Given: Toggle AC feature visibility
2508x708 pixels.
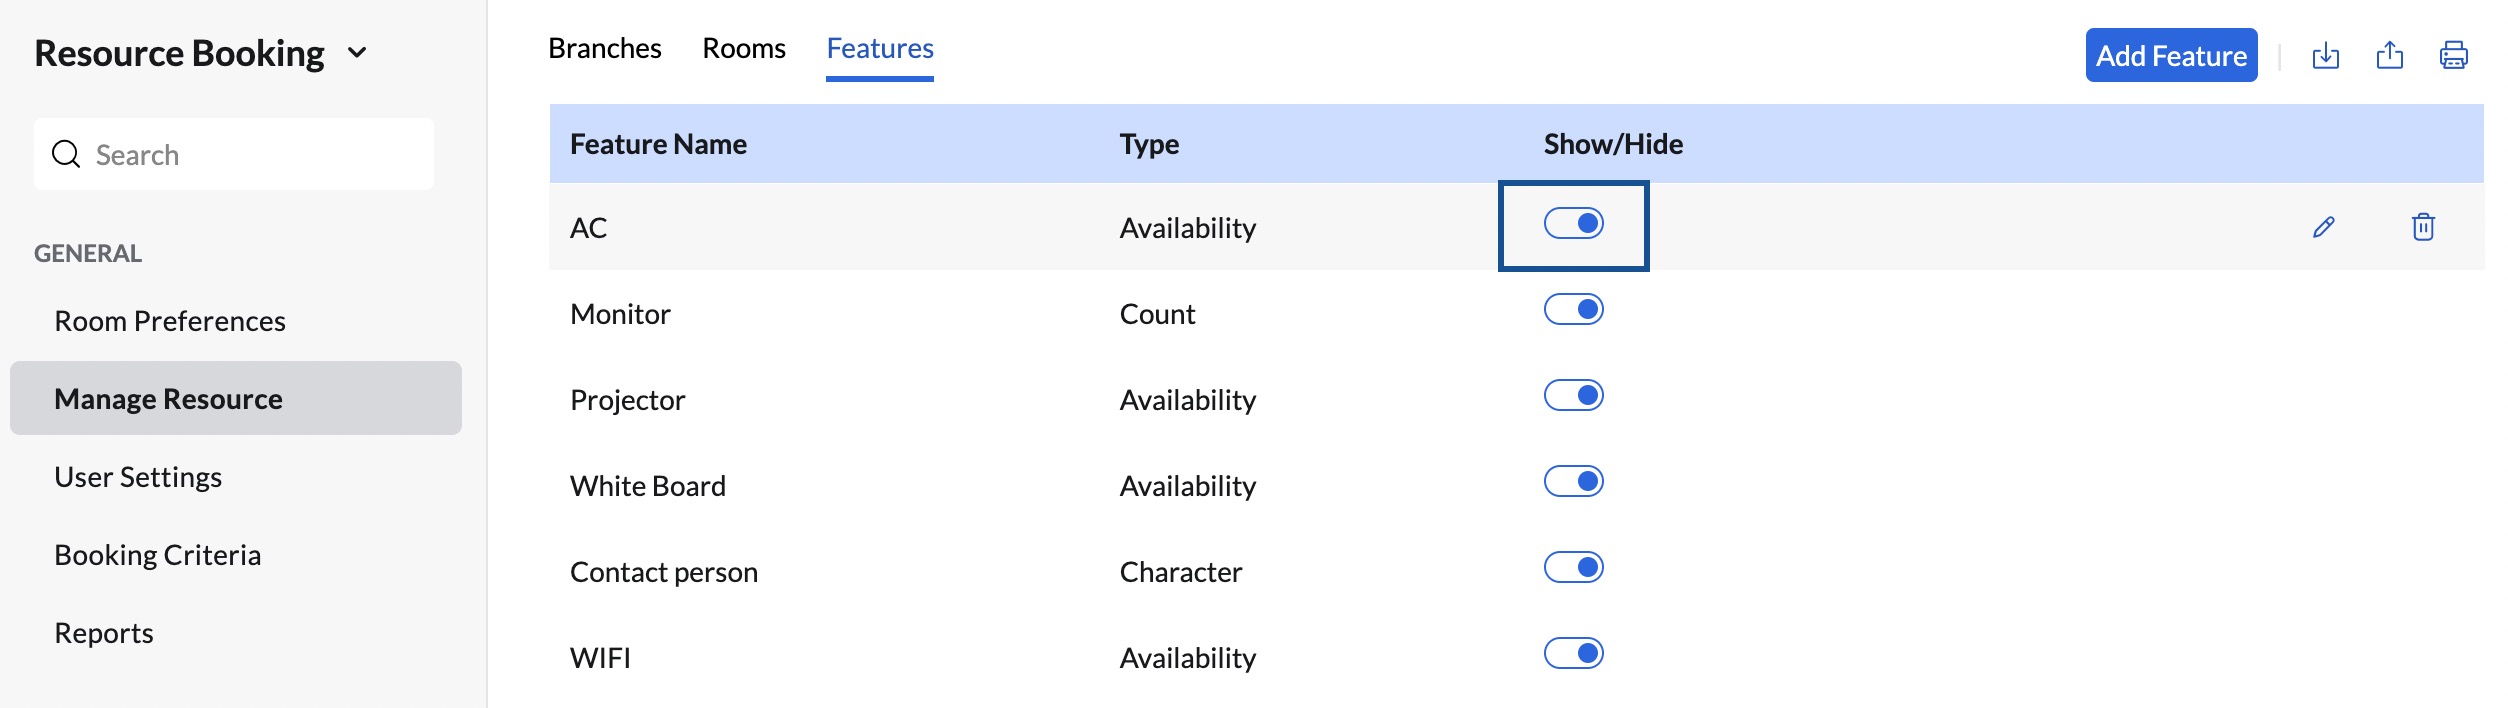Looking at the screenshot, I should coord(1573,223).
